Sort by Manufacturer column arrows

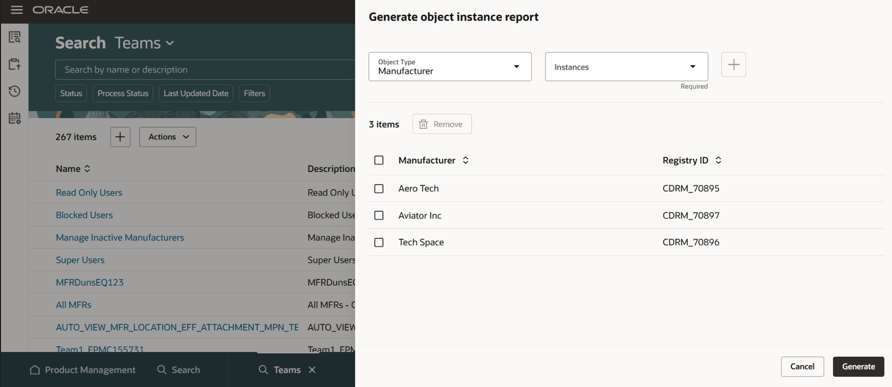[x=465, y=160]
